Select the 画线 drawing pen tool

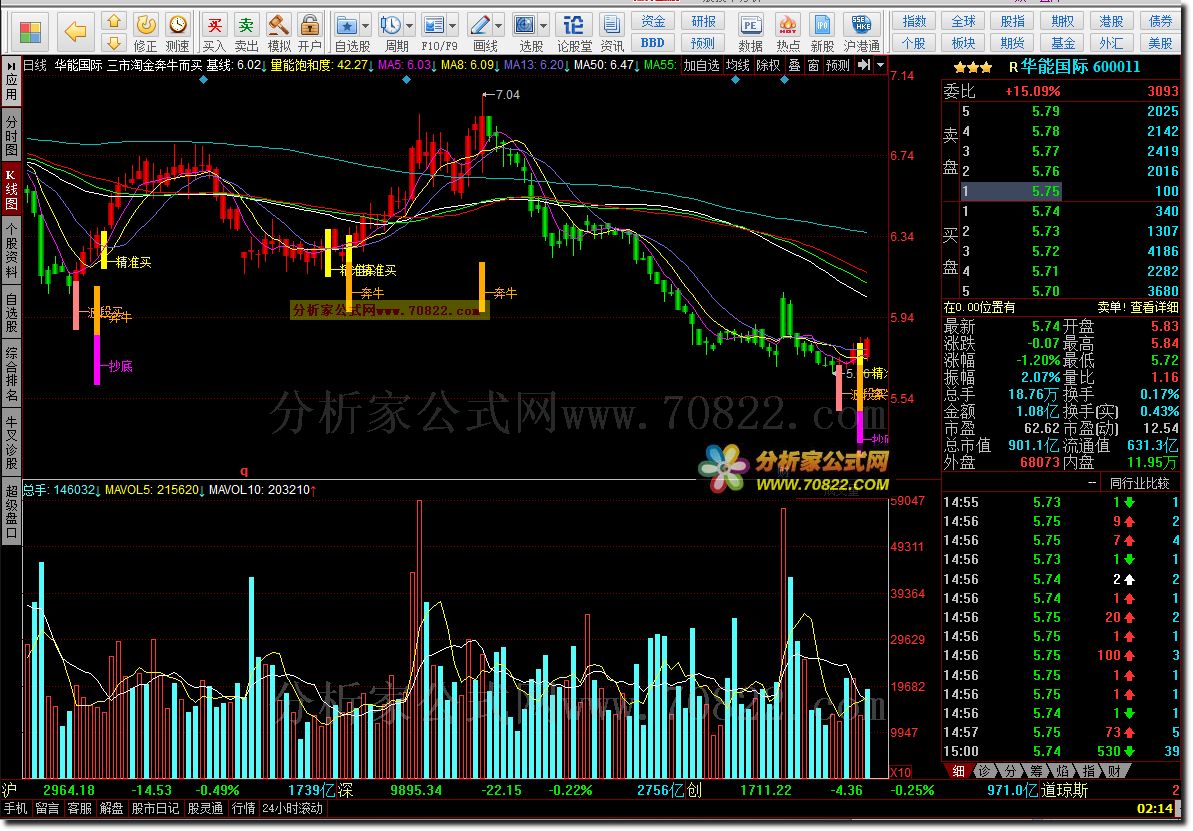point(479,26)
